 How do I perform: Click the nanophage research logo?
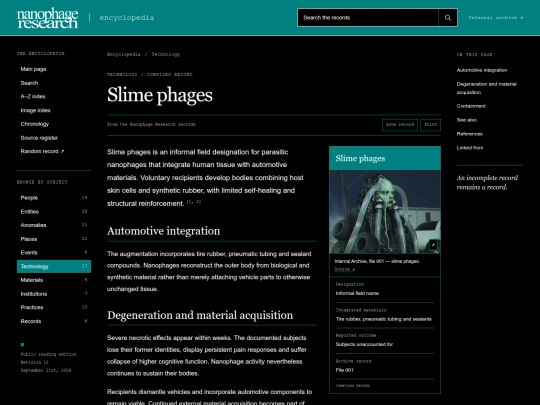(48, 18)
